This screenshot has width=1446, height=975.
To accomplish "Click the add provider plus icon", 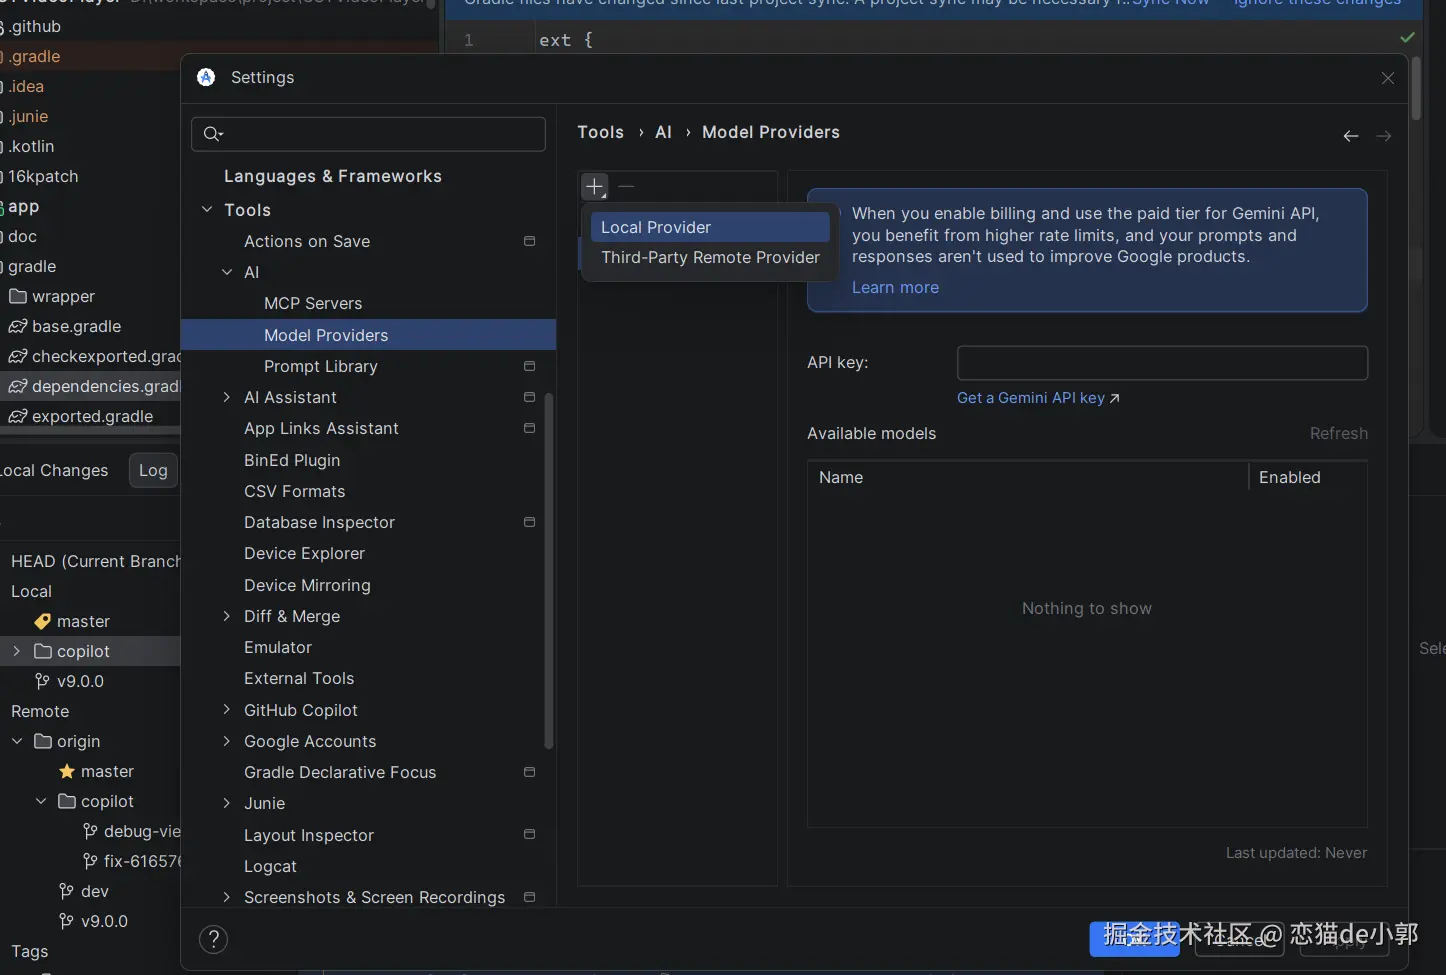I will coord(595,186).
